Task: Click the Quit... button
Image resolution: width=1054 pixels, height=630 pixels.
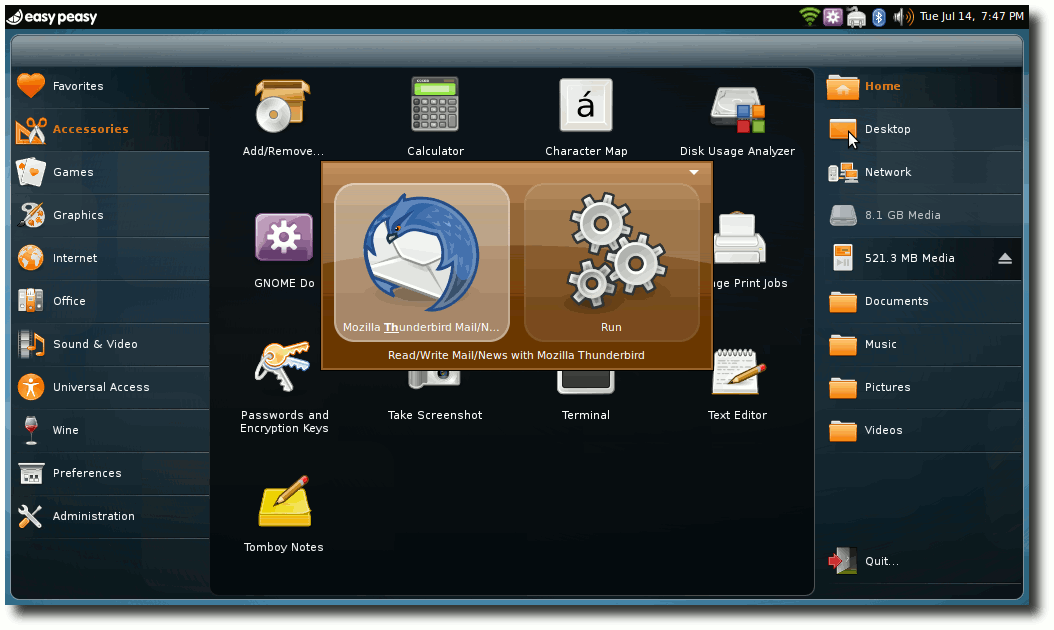Action: coord(922,561)
